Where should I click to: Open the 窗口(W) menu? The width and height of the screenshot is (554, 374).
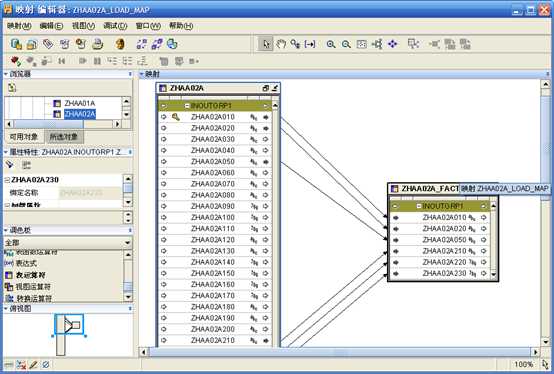148,26
